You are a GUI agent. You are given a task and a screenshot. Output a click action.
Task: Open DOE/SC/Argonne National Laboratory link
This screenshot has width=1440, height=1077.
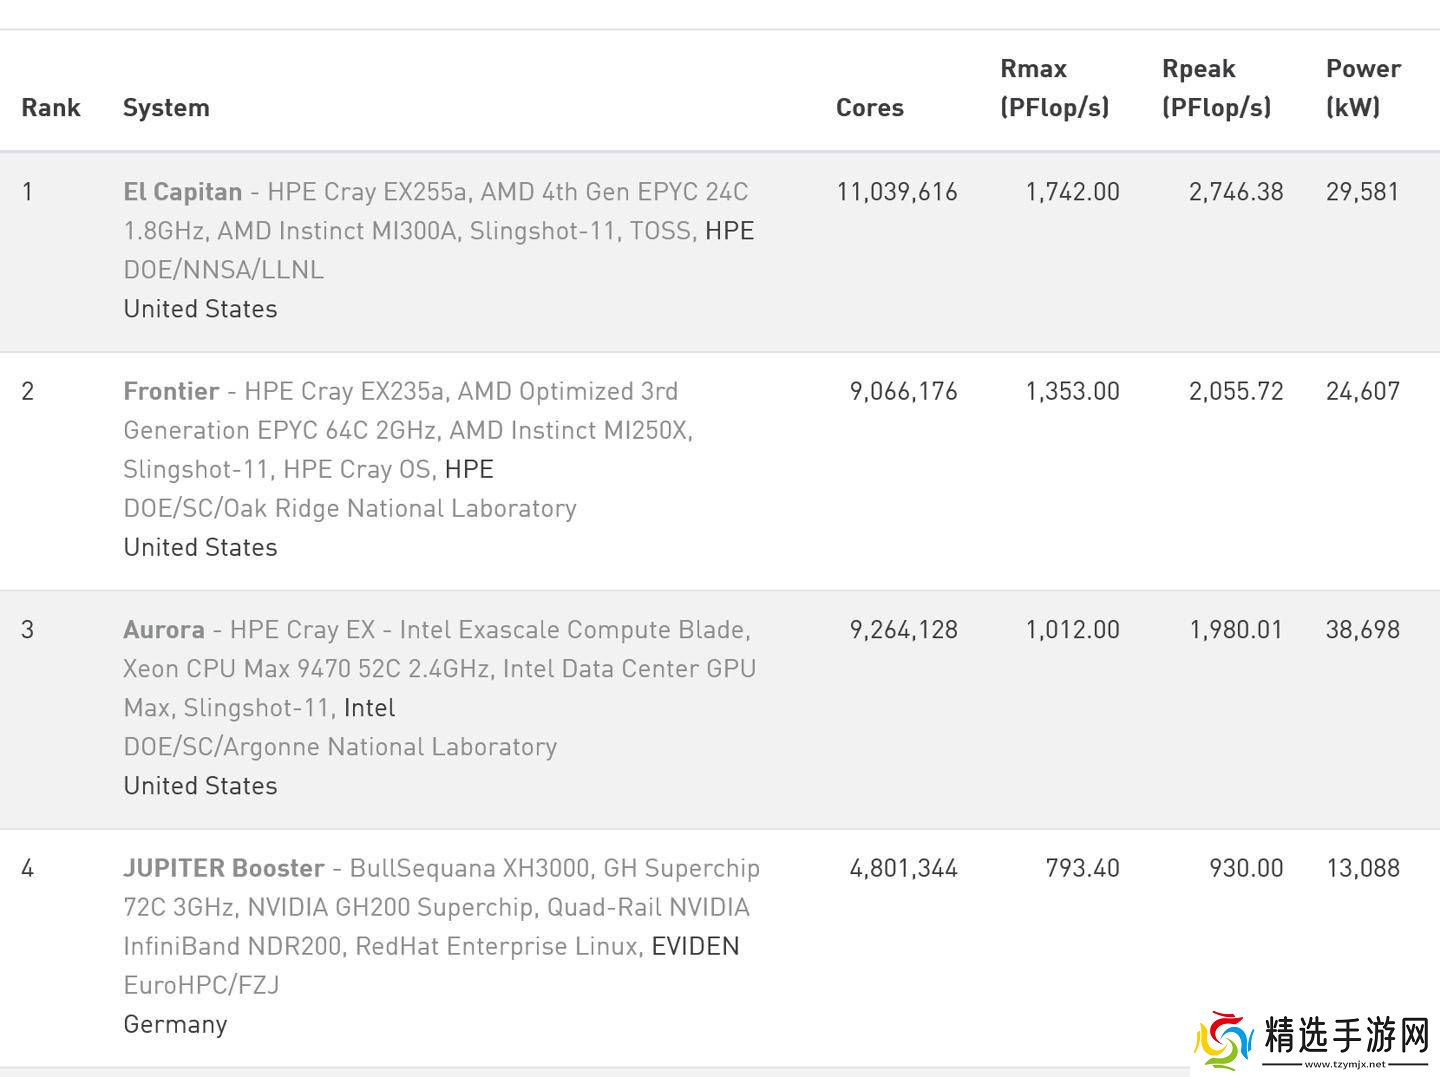(x=340, y=747)
